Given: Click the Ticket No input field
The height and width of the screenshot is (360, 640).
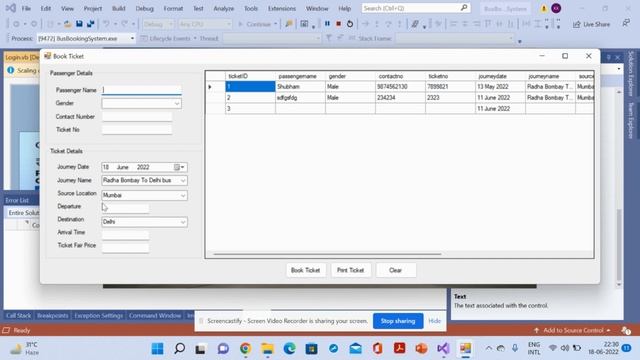Looking at the screenshot, I should (137, 130).
